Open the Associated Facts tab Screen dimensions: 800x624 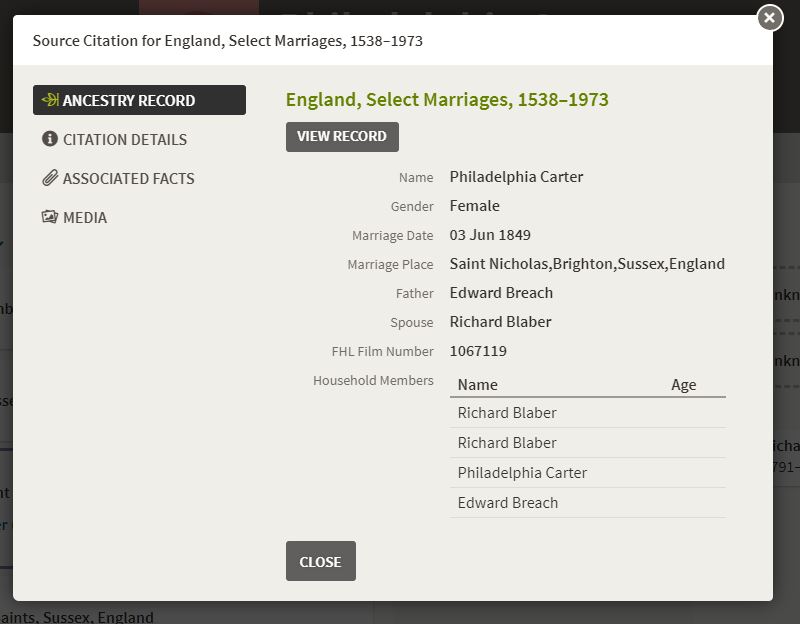click(129, 178)
